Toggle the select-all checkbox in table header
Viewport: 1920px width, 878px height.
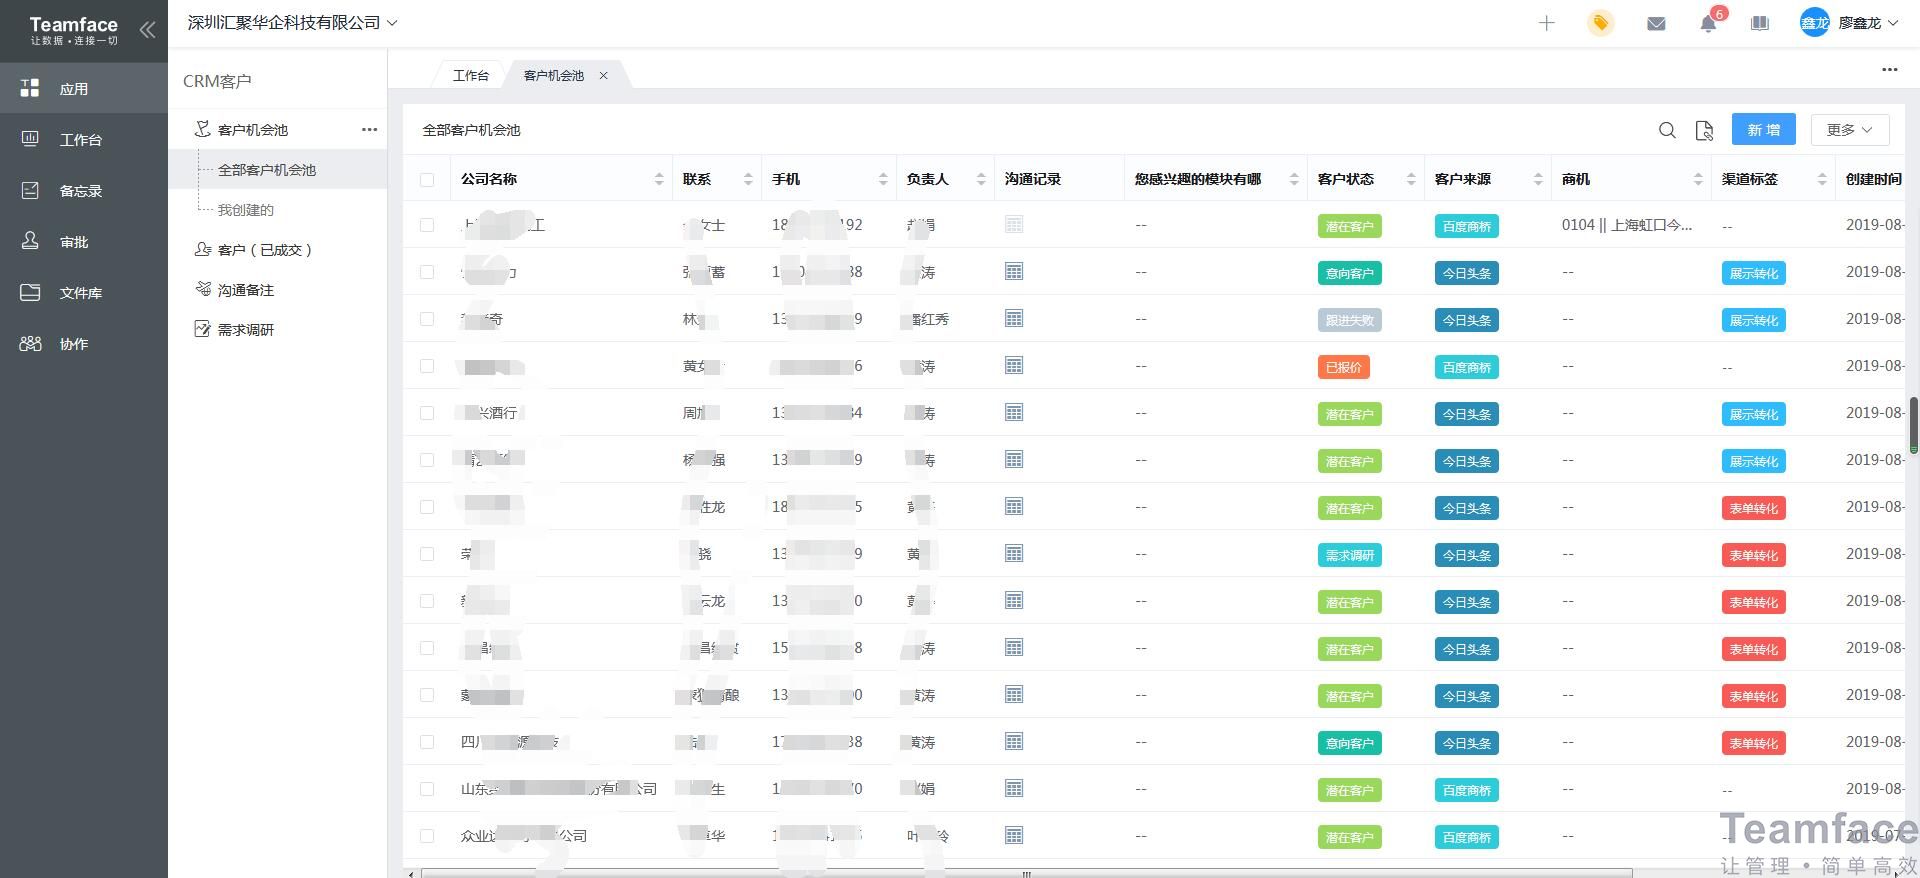[427, 180]
